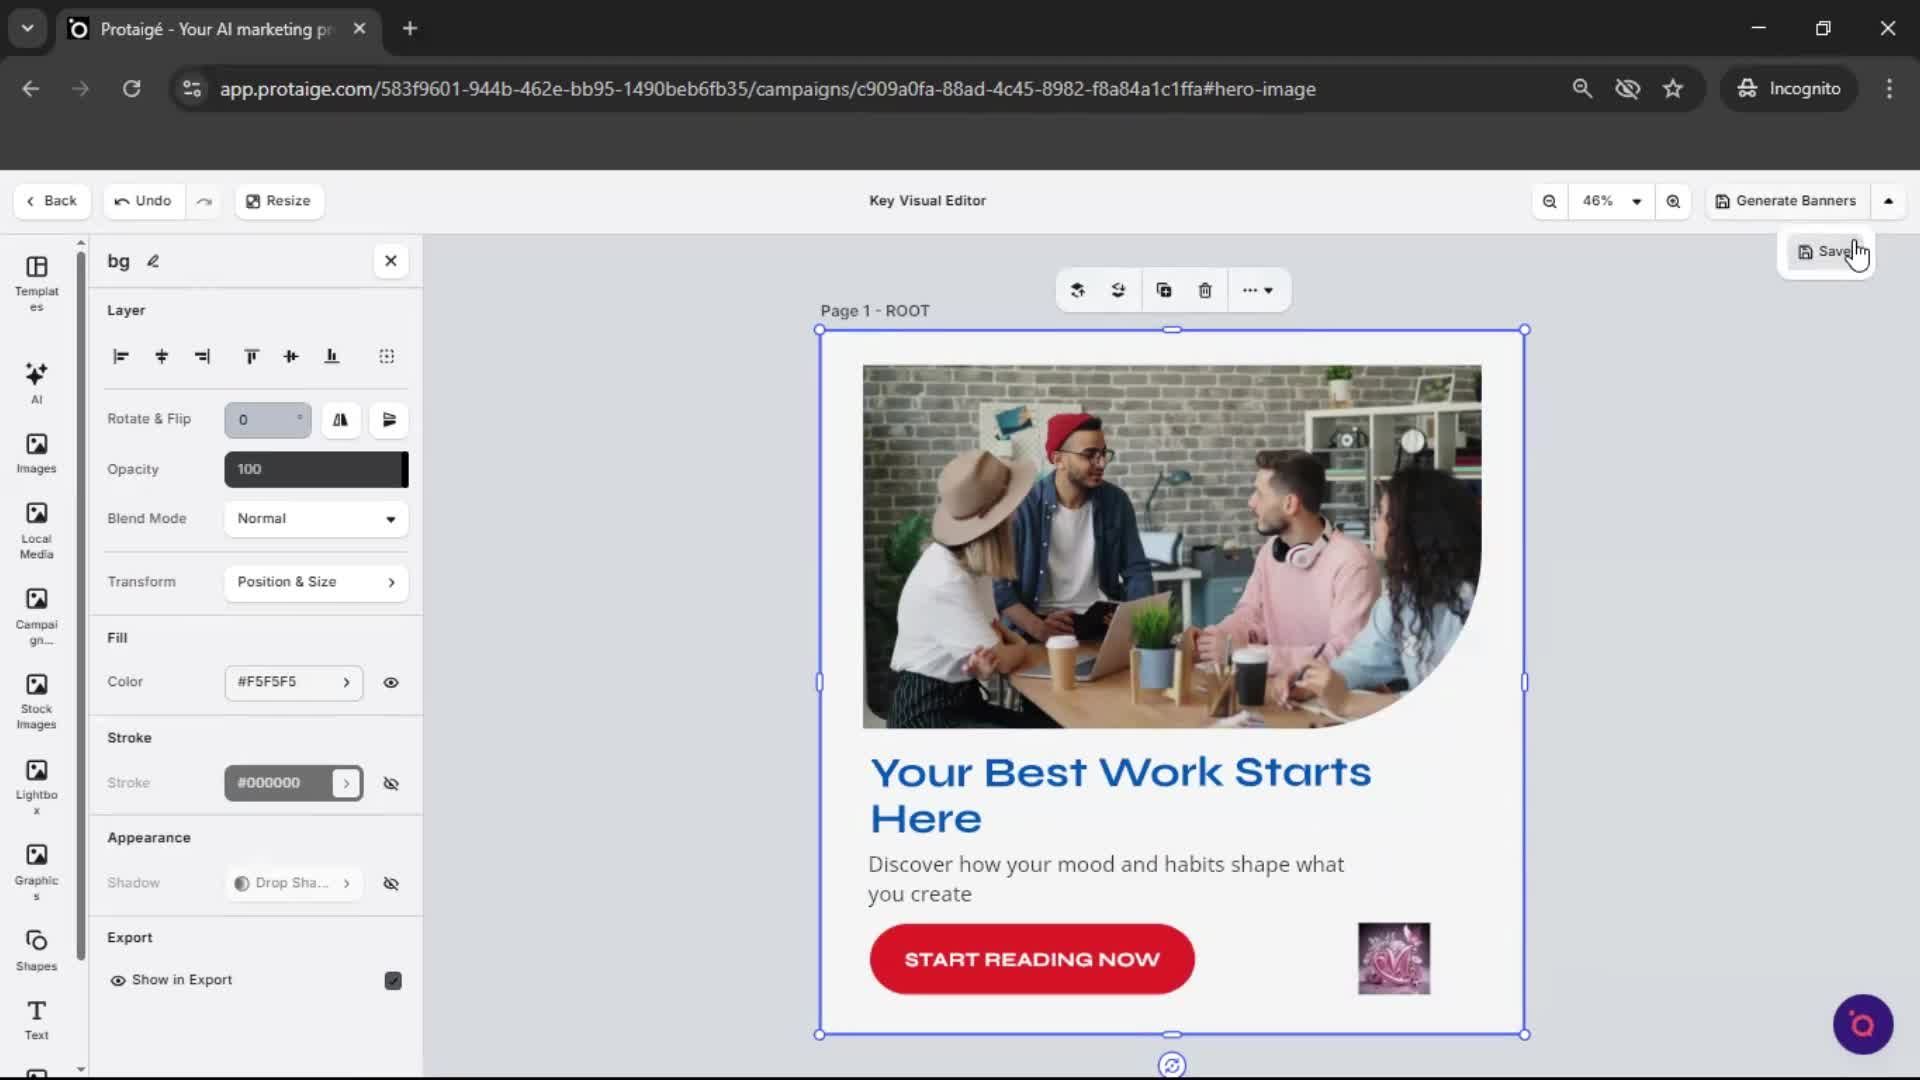Open the AI panel in sidebar
This screenshot has height=1080, width=1920.
(x=36, y=382)
